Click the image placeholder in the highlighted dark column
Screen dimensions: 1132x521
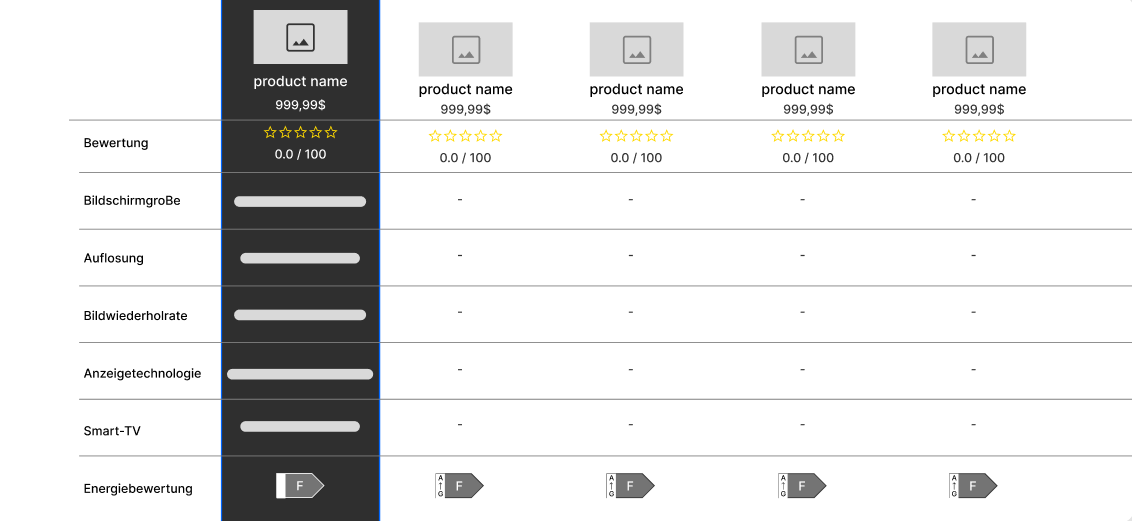pos(300,37)
